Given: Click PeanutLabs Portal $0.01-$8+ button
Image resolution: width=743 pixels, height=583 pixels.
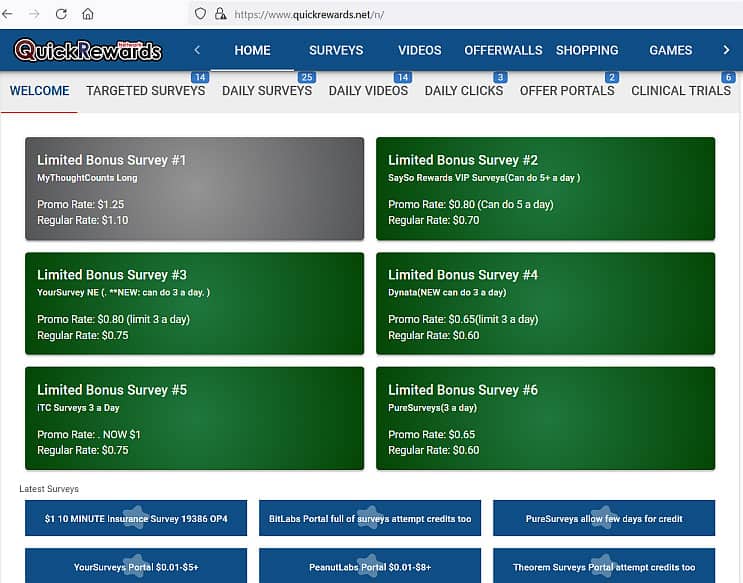Looking at the screenshot, I should [370, 566].
